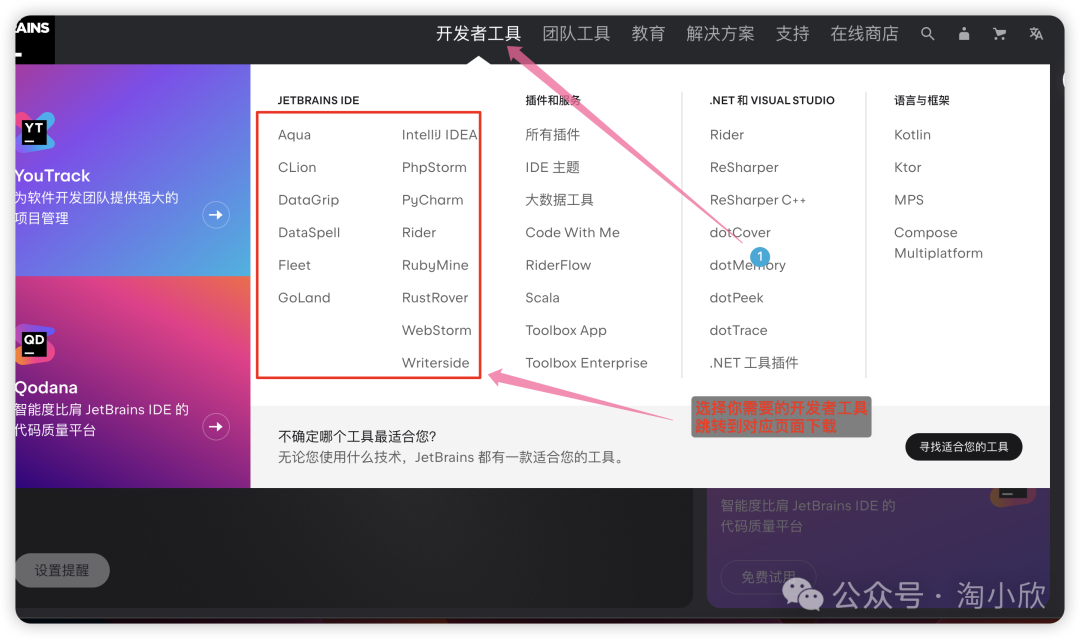The height and width of the screenshot is (639, 1080).
Task: Open the Scala plugin link
Action: 542,297
